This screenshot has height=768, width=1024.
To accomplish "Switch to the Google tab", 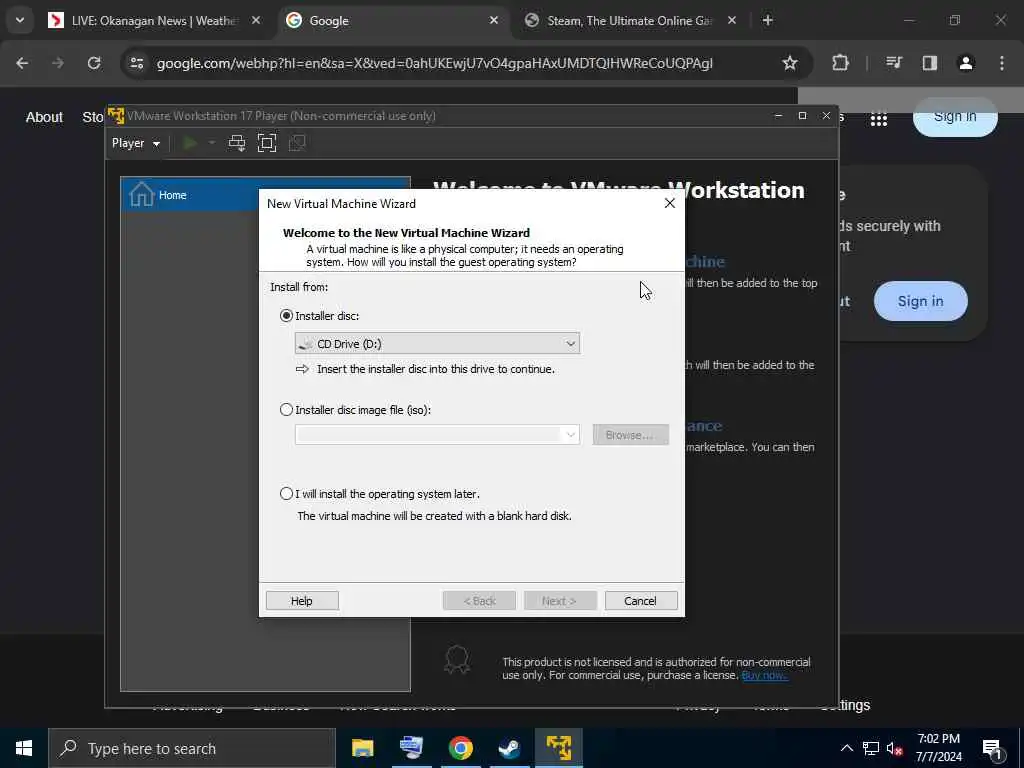I will (x=393, y=21).
